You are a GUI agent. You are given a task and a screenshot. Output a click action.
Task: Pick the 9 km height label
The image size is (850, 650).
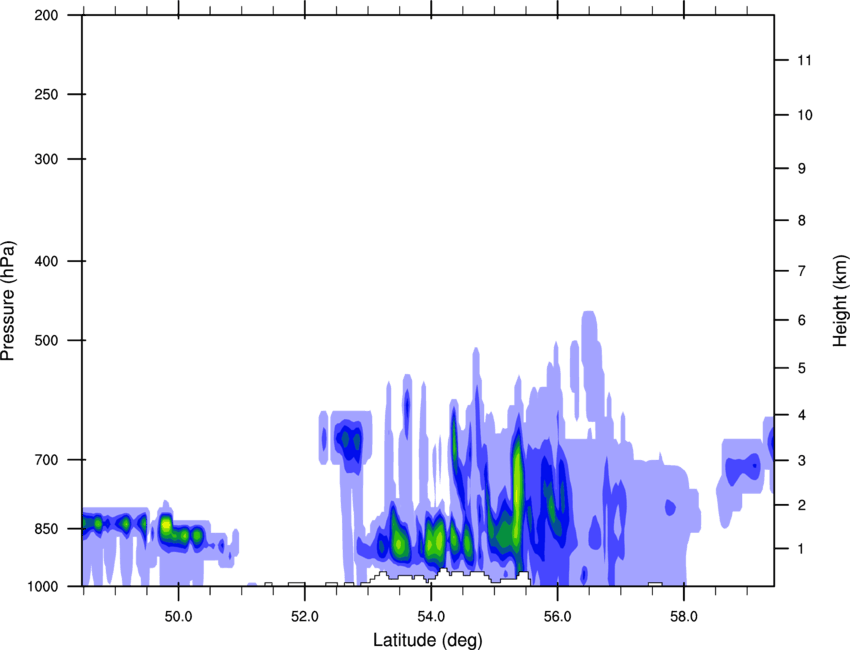(802, 169)
